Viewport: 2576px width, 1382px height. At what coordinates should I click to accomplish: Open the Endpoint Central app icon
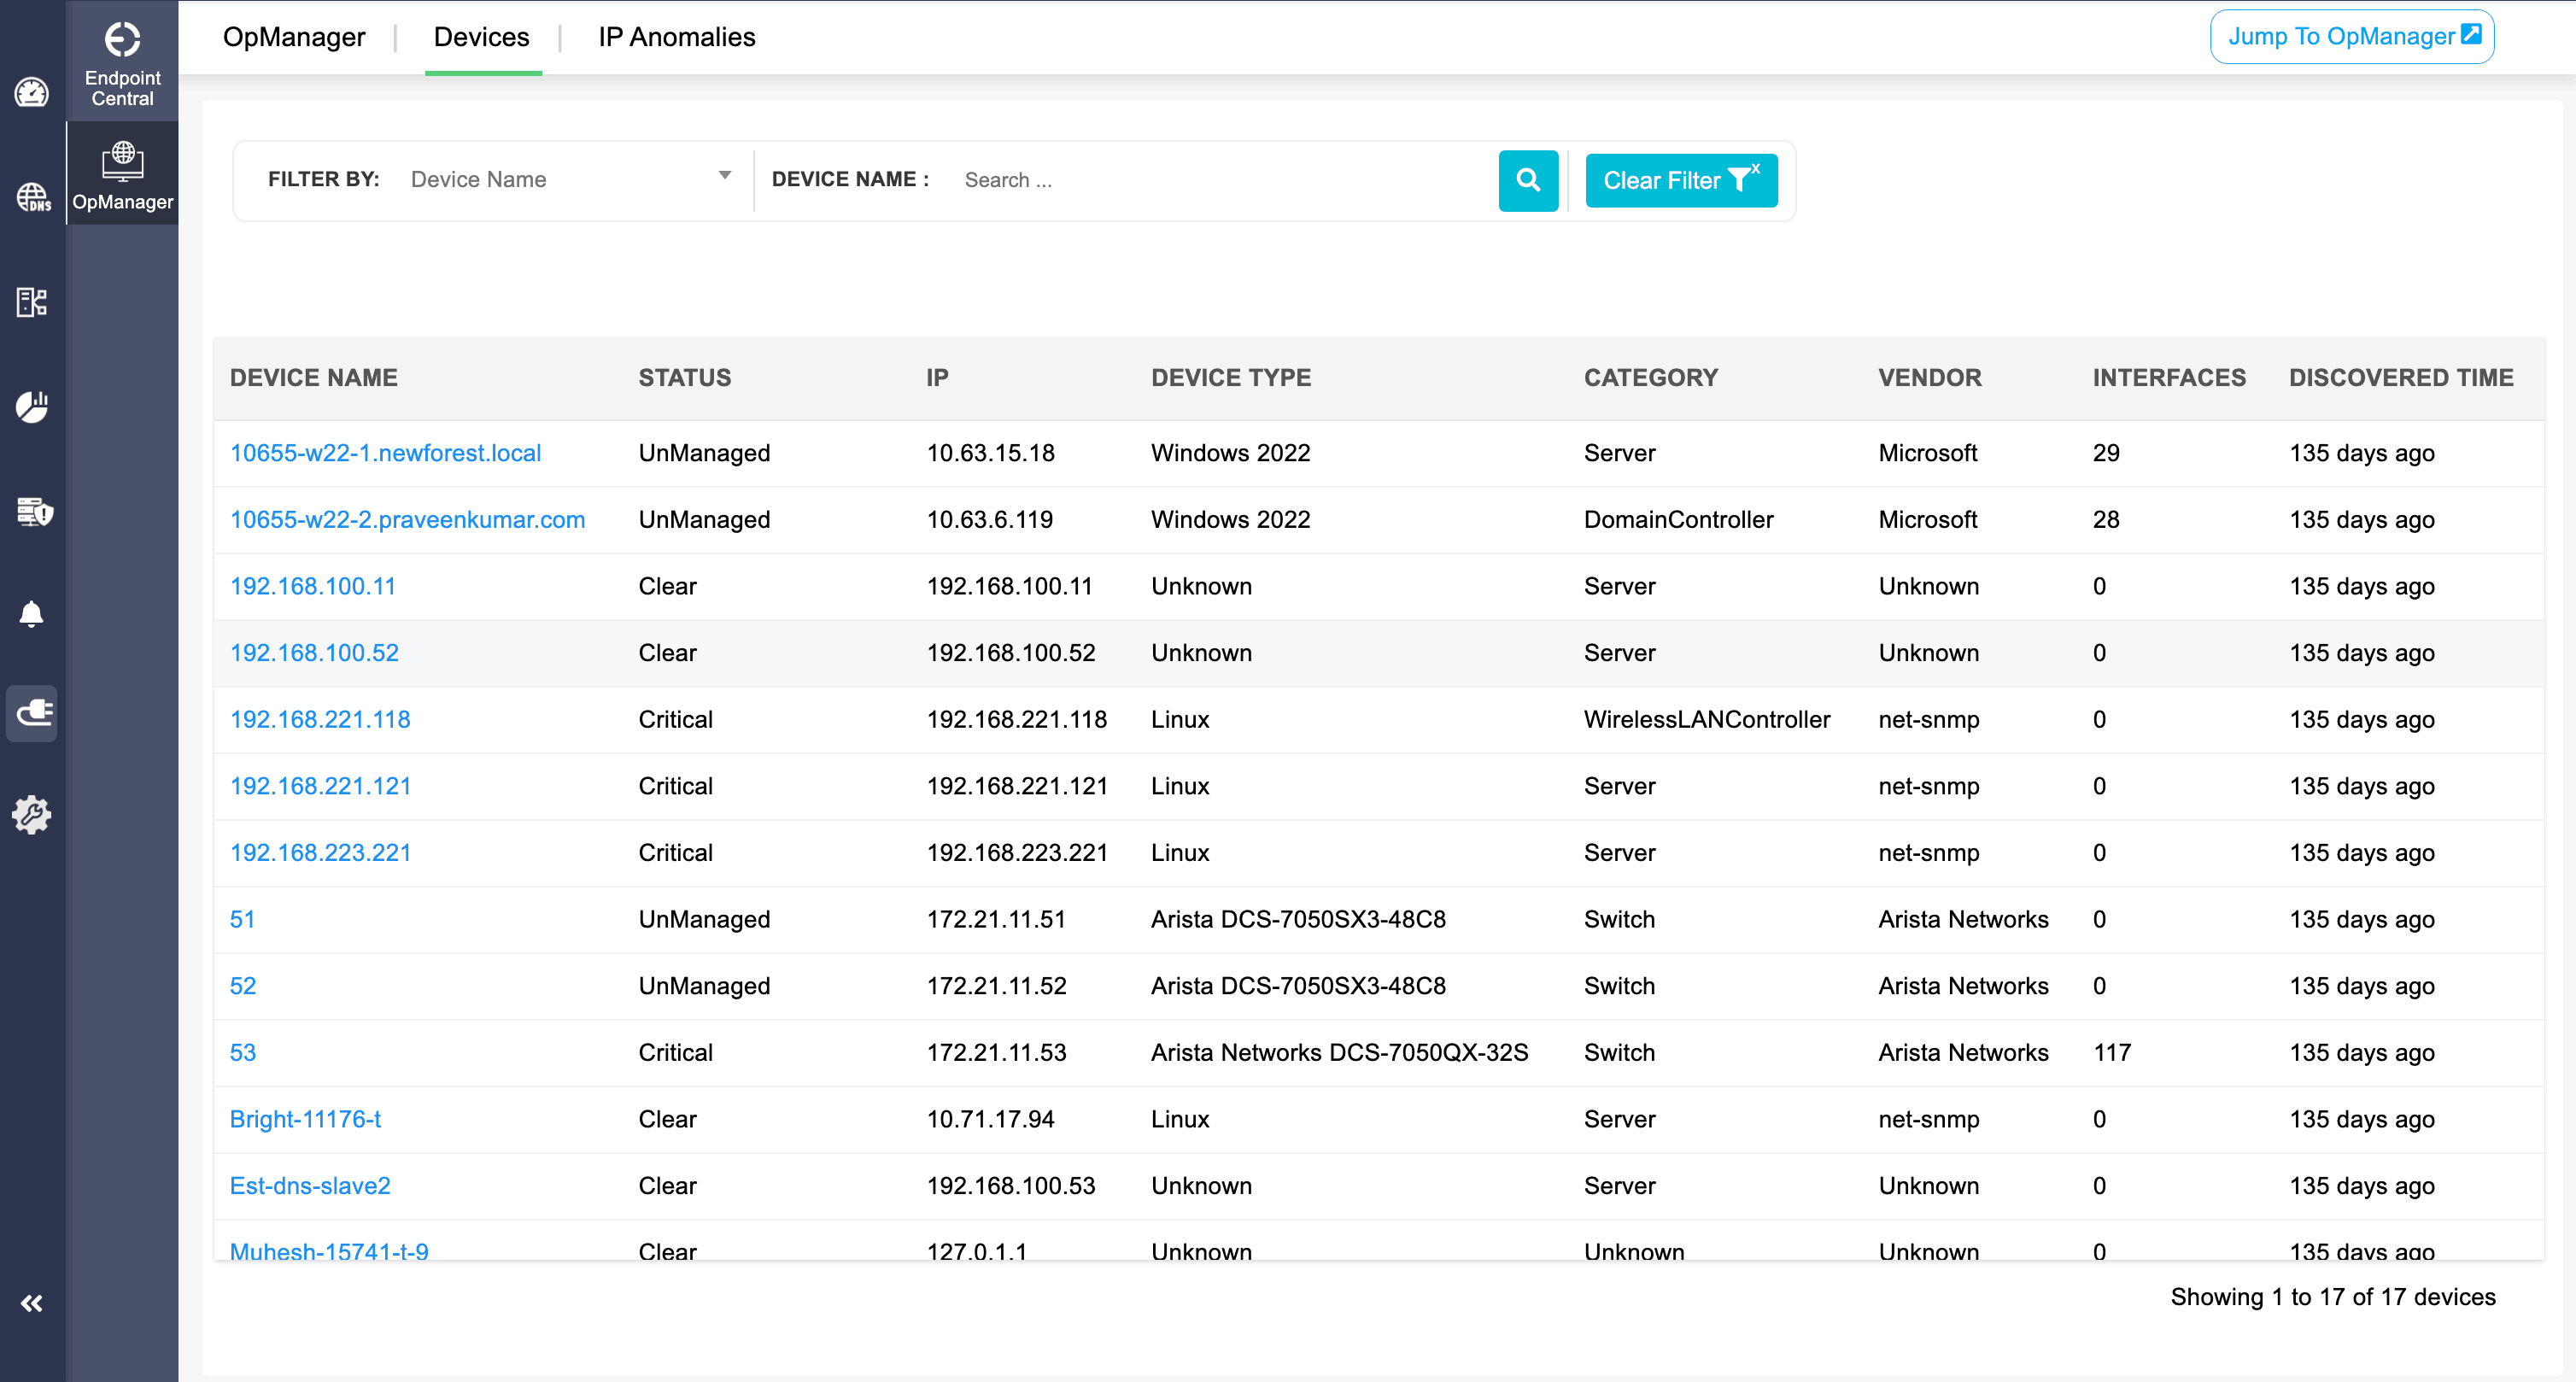122,60
